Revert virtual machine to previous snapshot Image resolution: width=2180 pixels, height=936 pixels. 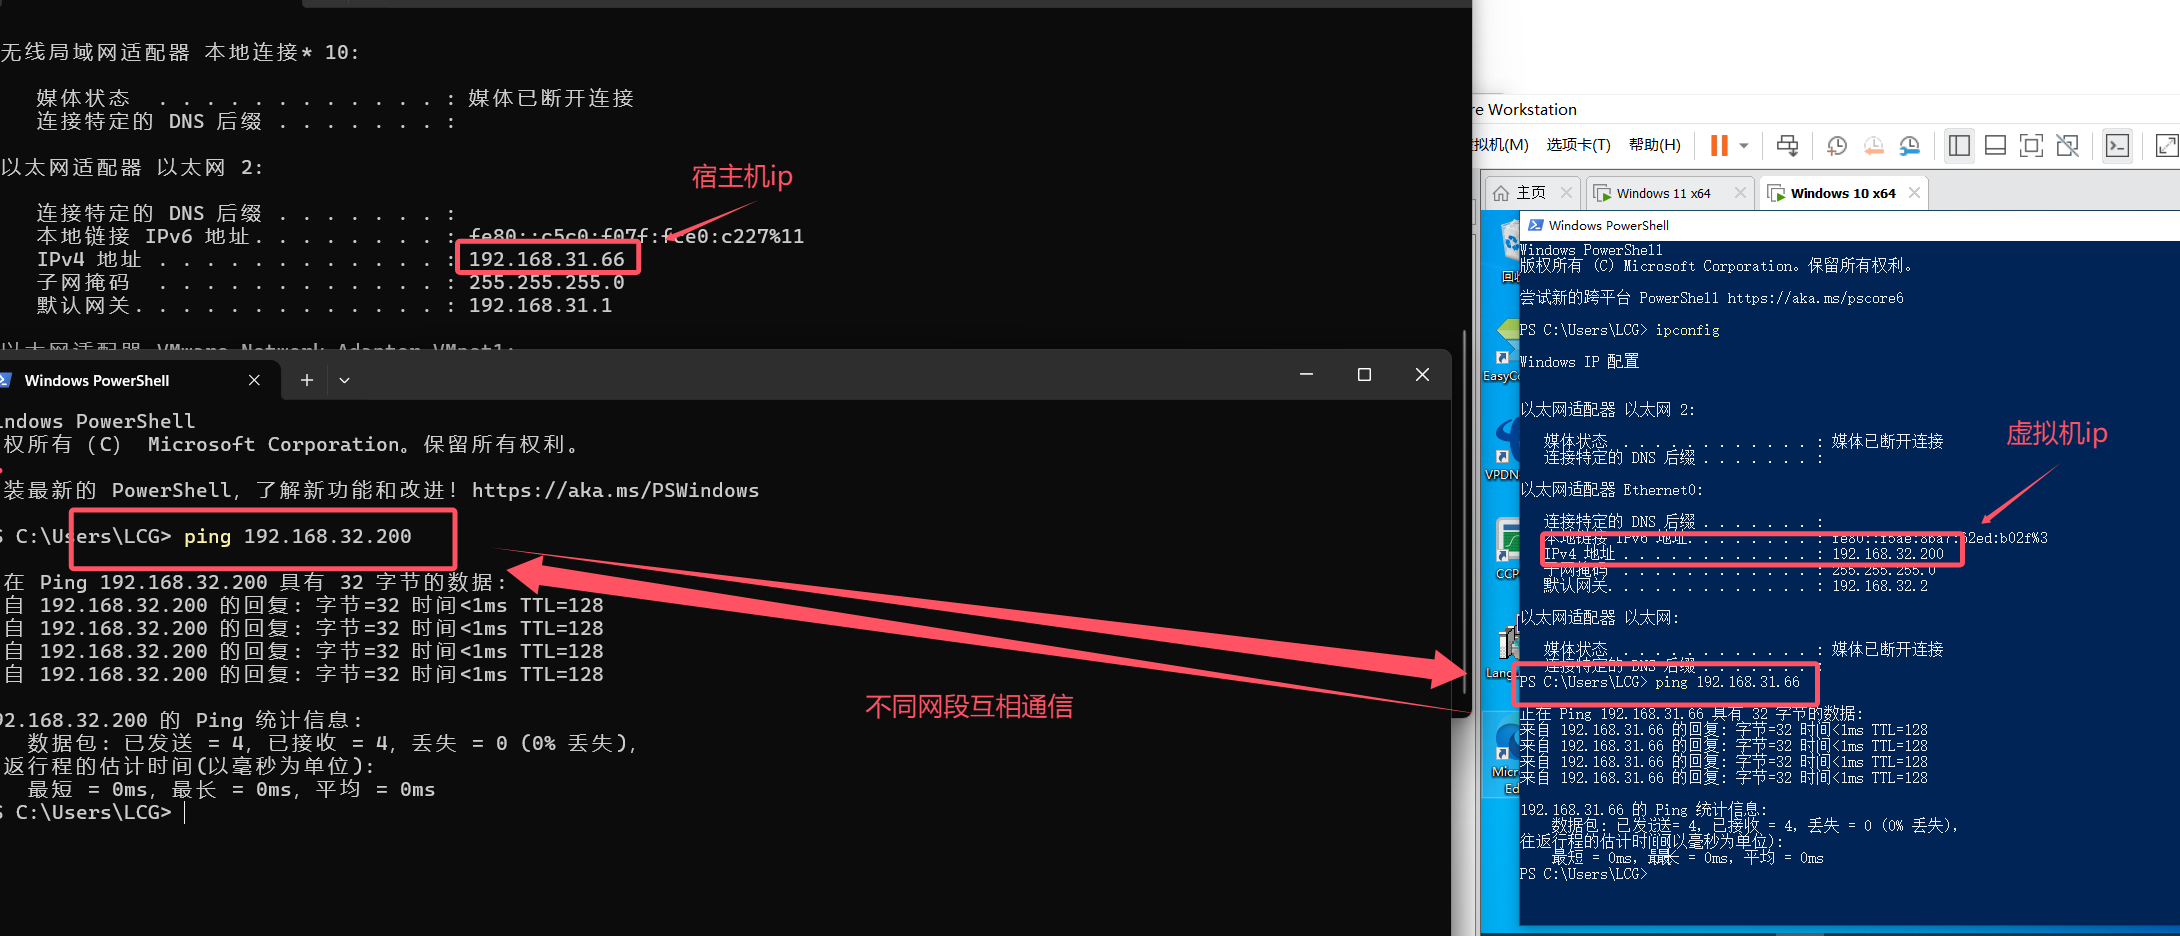tap(1873, 146)
